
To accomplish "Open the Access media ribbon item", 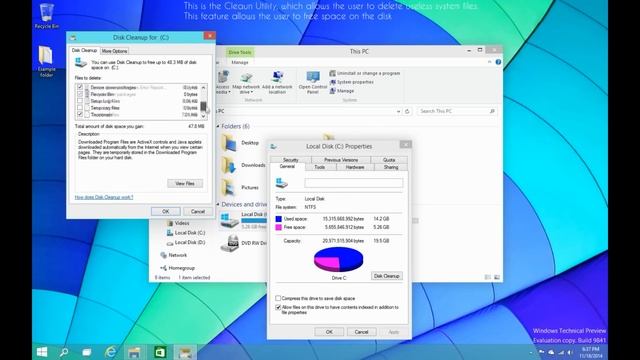I will click(x=223, y=83).
